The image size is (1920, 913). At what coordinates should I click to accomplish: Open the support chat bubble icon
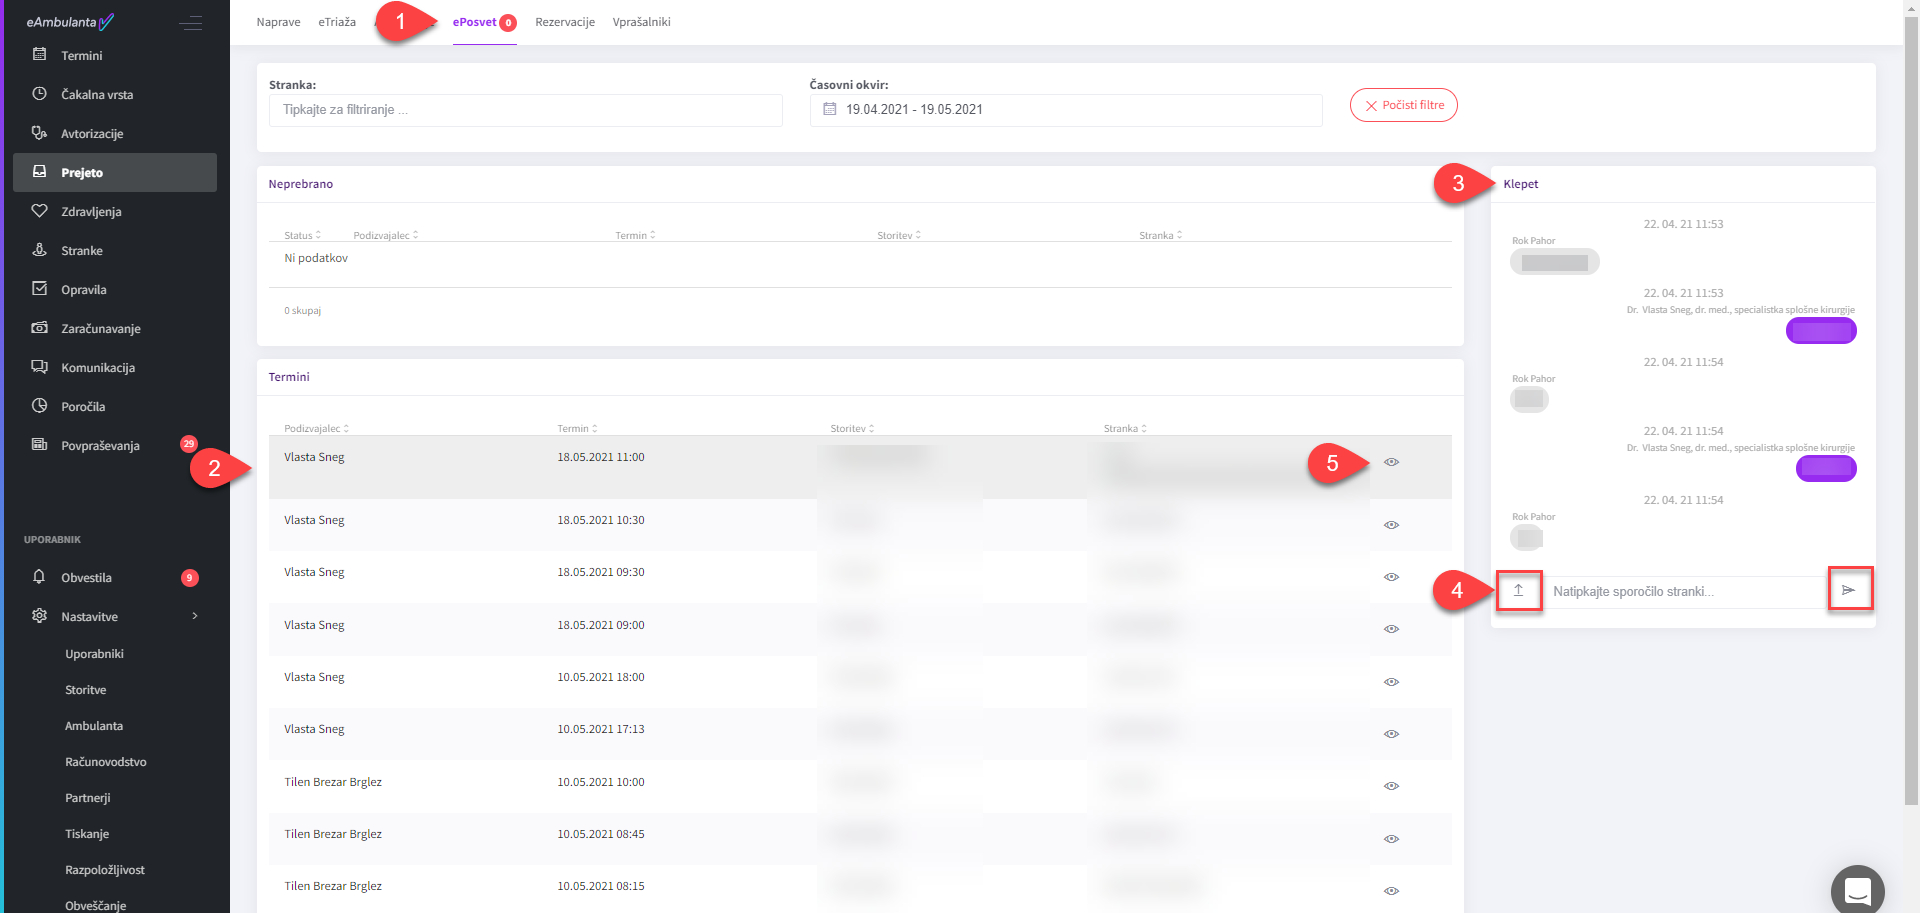pyautogui.click(x=1857, y=890)
